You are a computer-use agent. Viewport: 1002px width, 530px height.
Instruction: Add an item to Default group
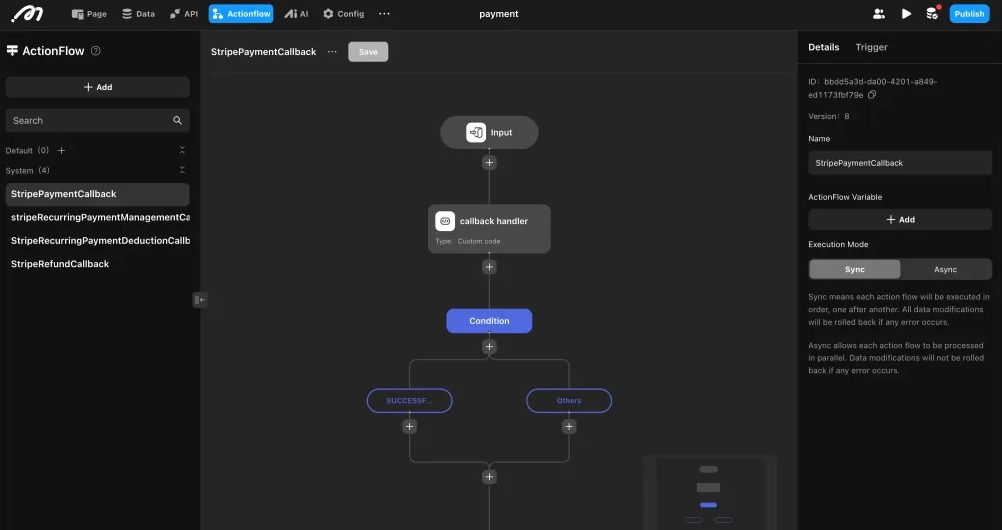point(61,150)
